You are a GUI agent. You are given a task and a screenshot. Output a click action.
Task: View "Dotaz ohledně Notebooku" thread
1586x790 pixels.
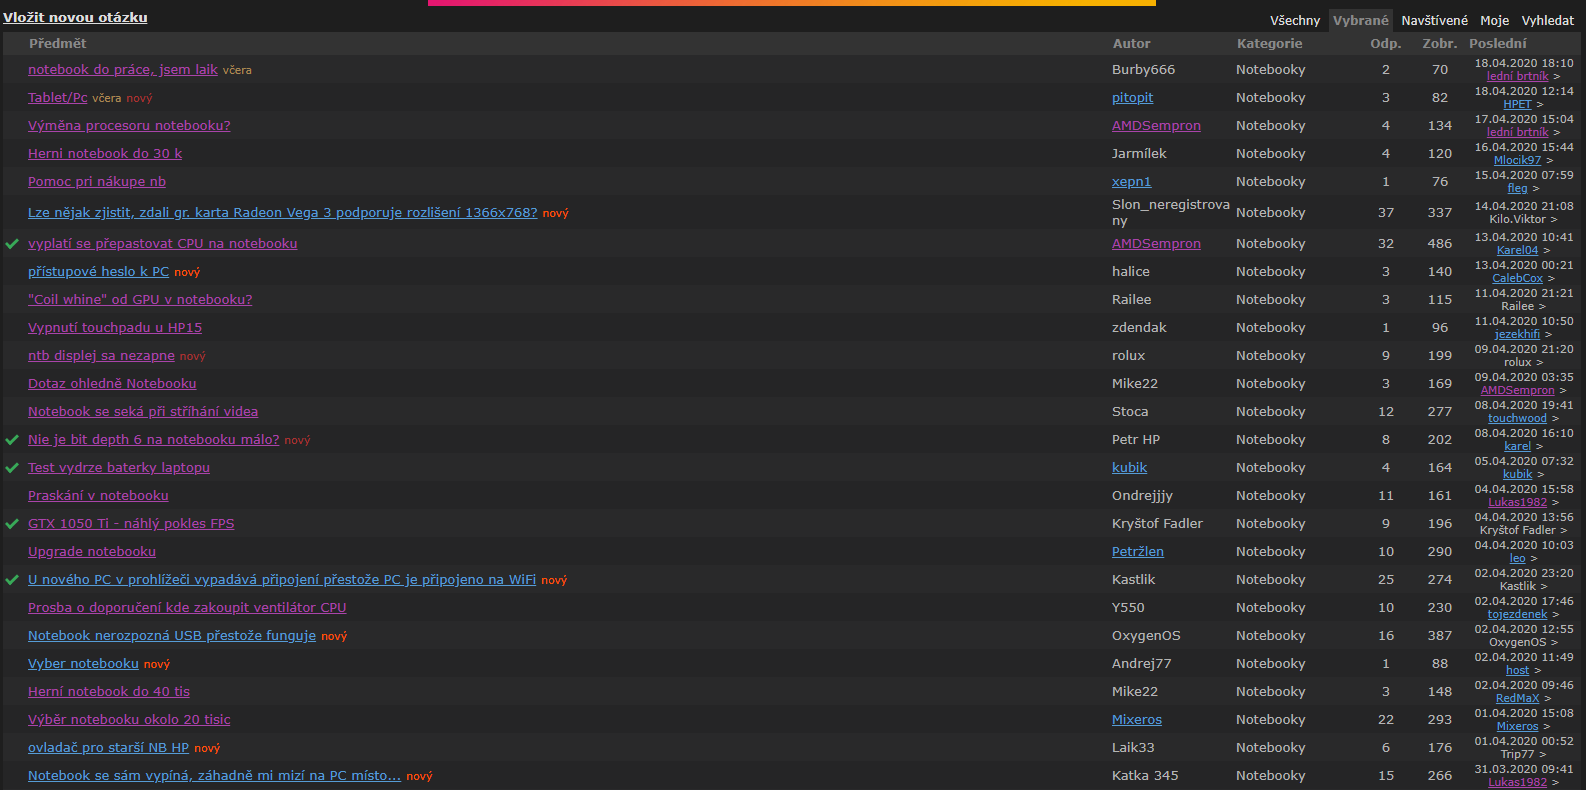112,384
